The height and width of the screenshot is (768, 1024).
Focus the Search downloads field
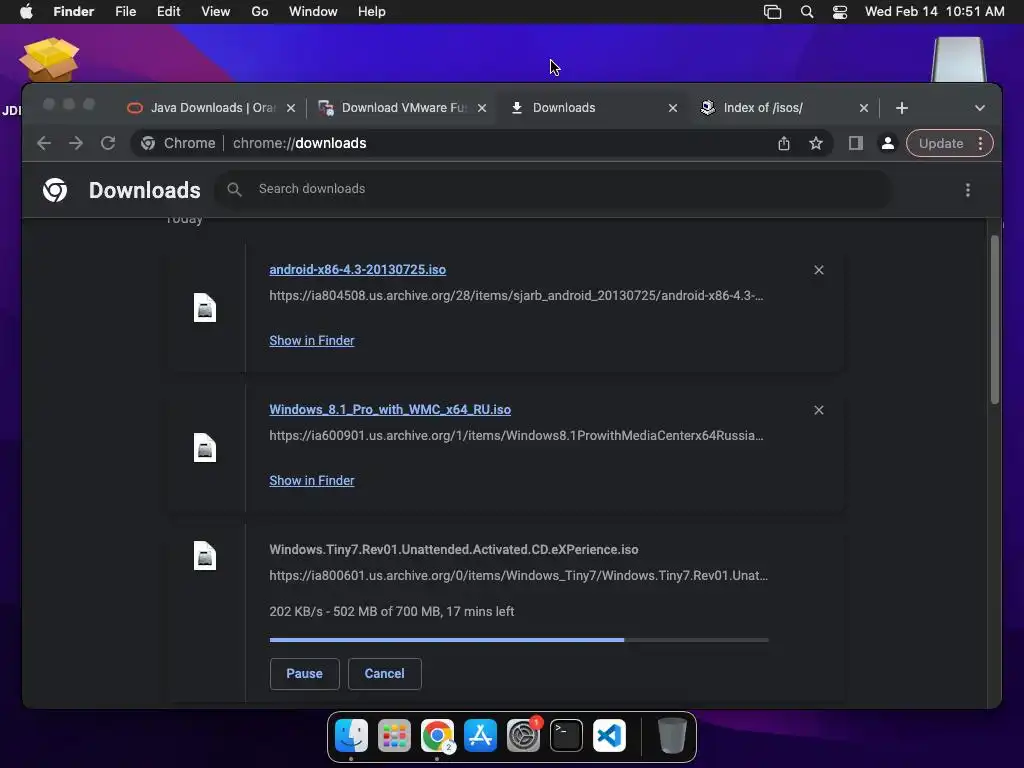click(554, 189)
